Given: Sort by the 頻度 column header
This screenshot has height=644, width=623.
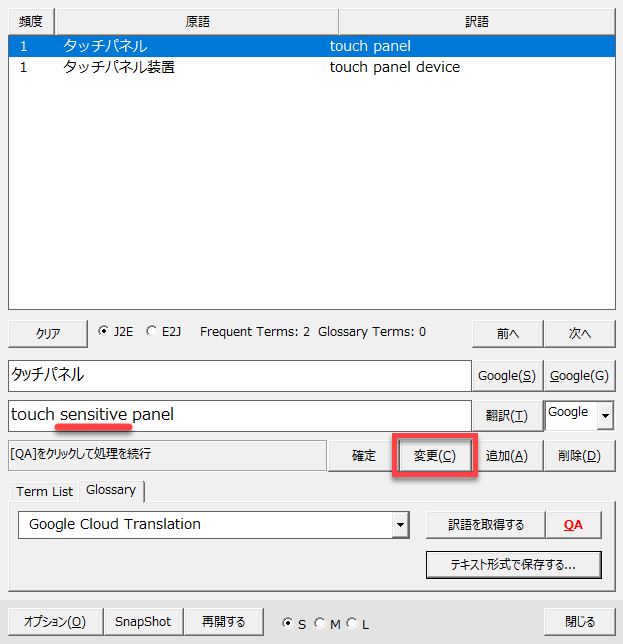Looking at the screenshot, I should coord(30,21).
